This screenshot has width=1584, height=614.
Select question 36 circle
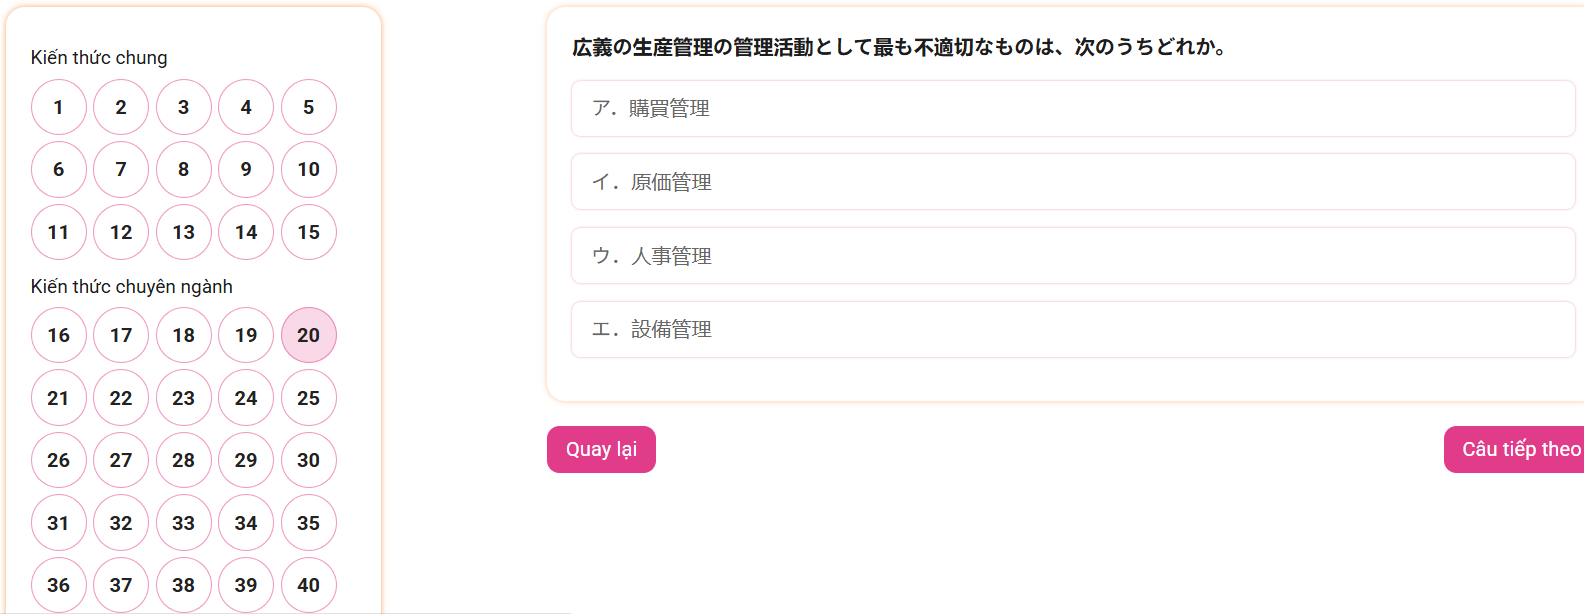[59, 585]
